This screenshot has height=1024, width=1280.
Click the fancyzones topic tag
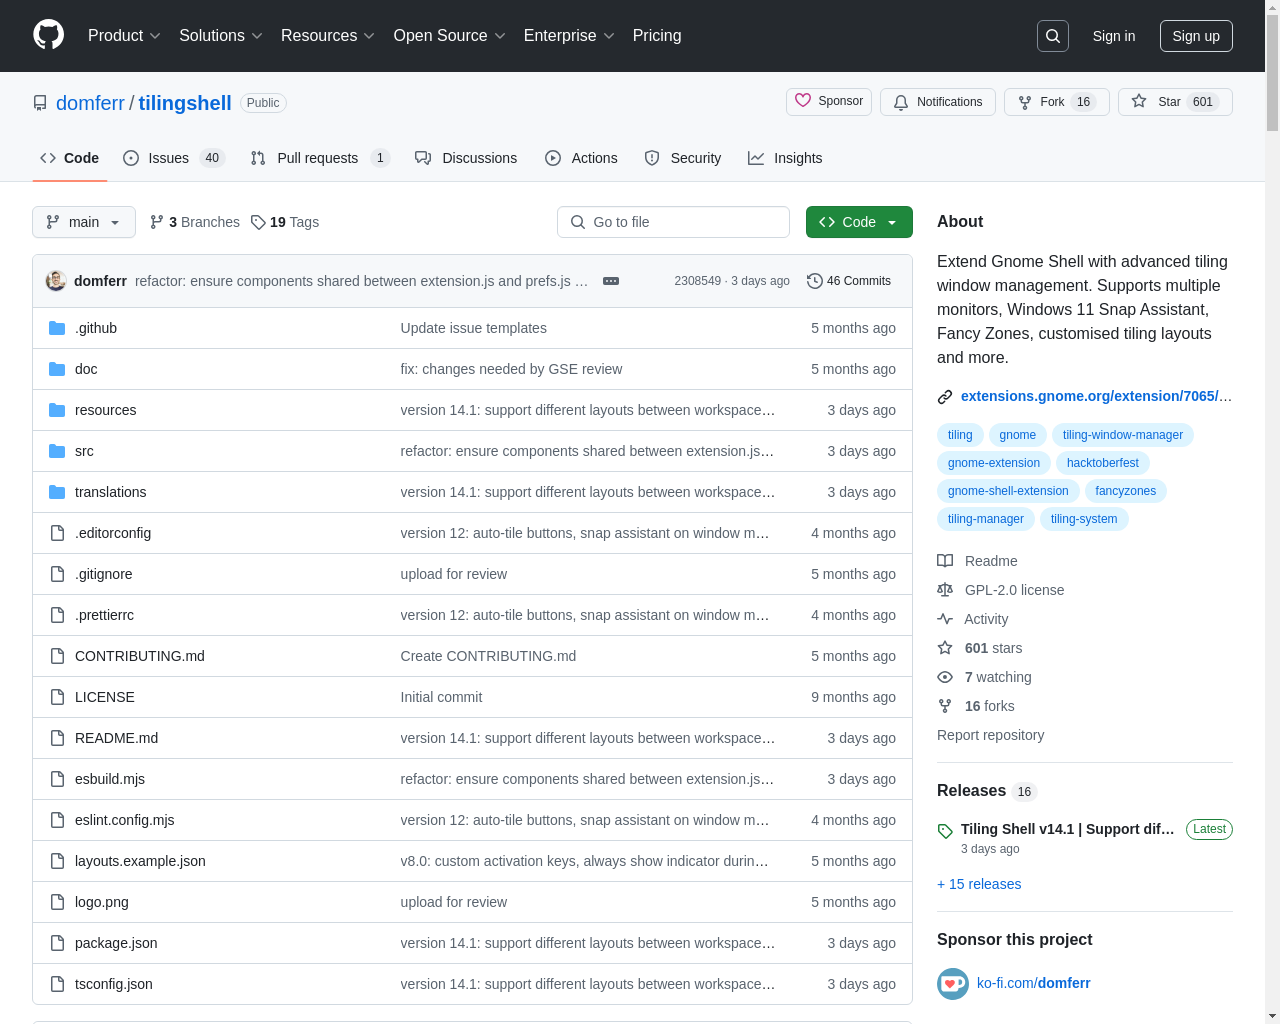[1125, 491]
